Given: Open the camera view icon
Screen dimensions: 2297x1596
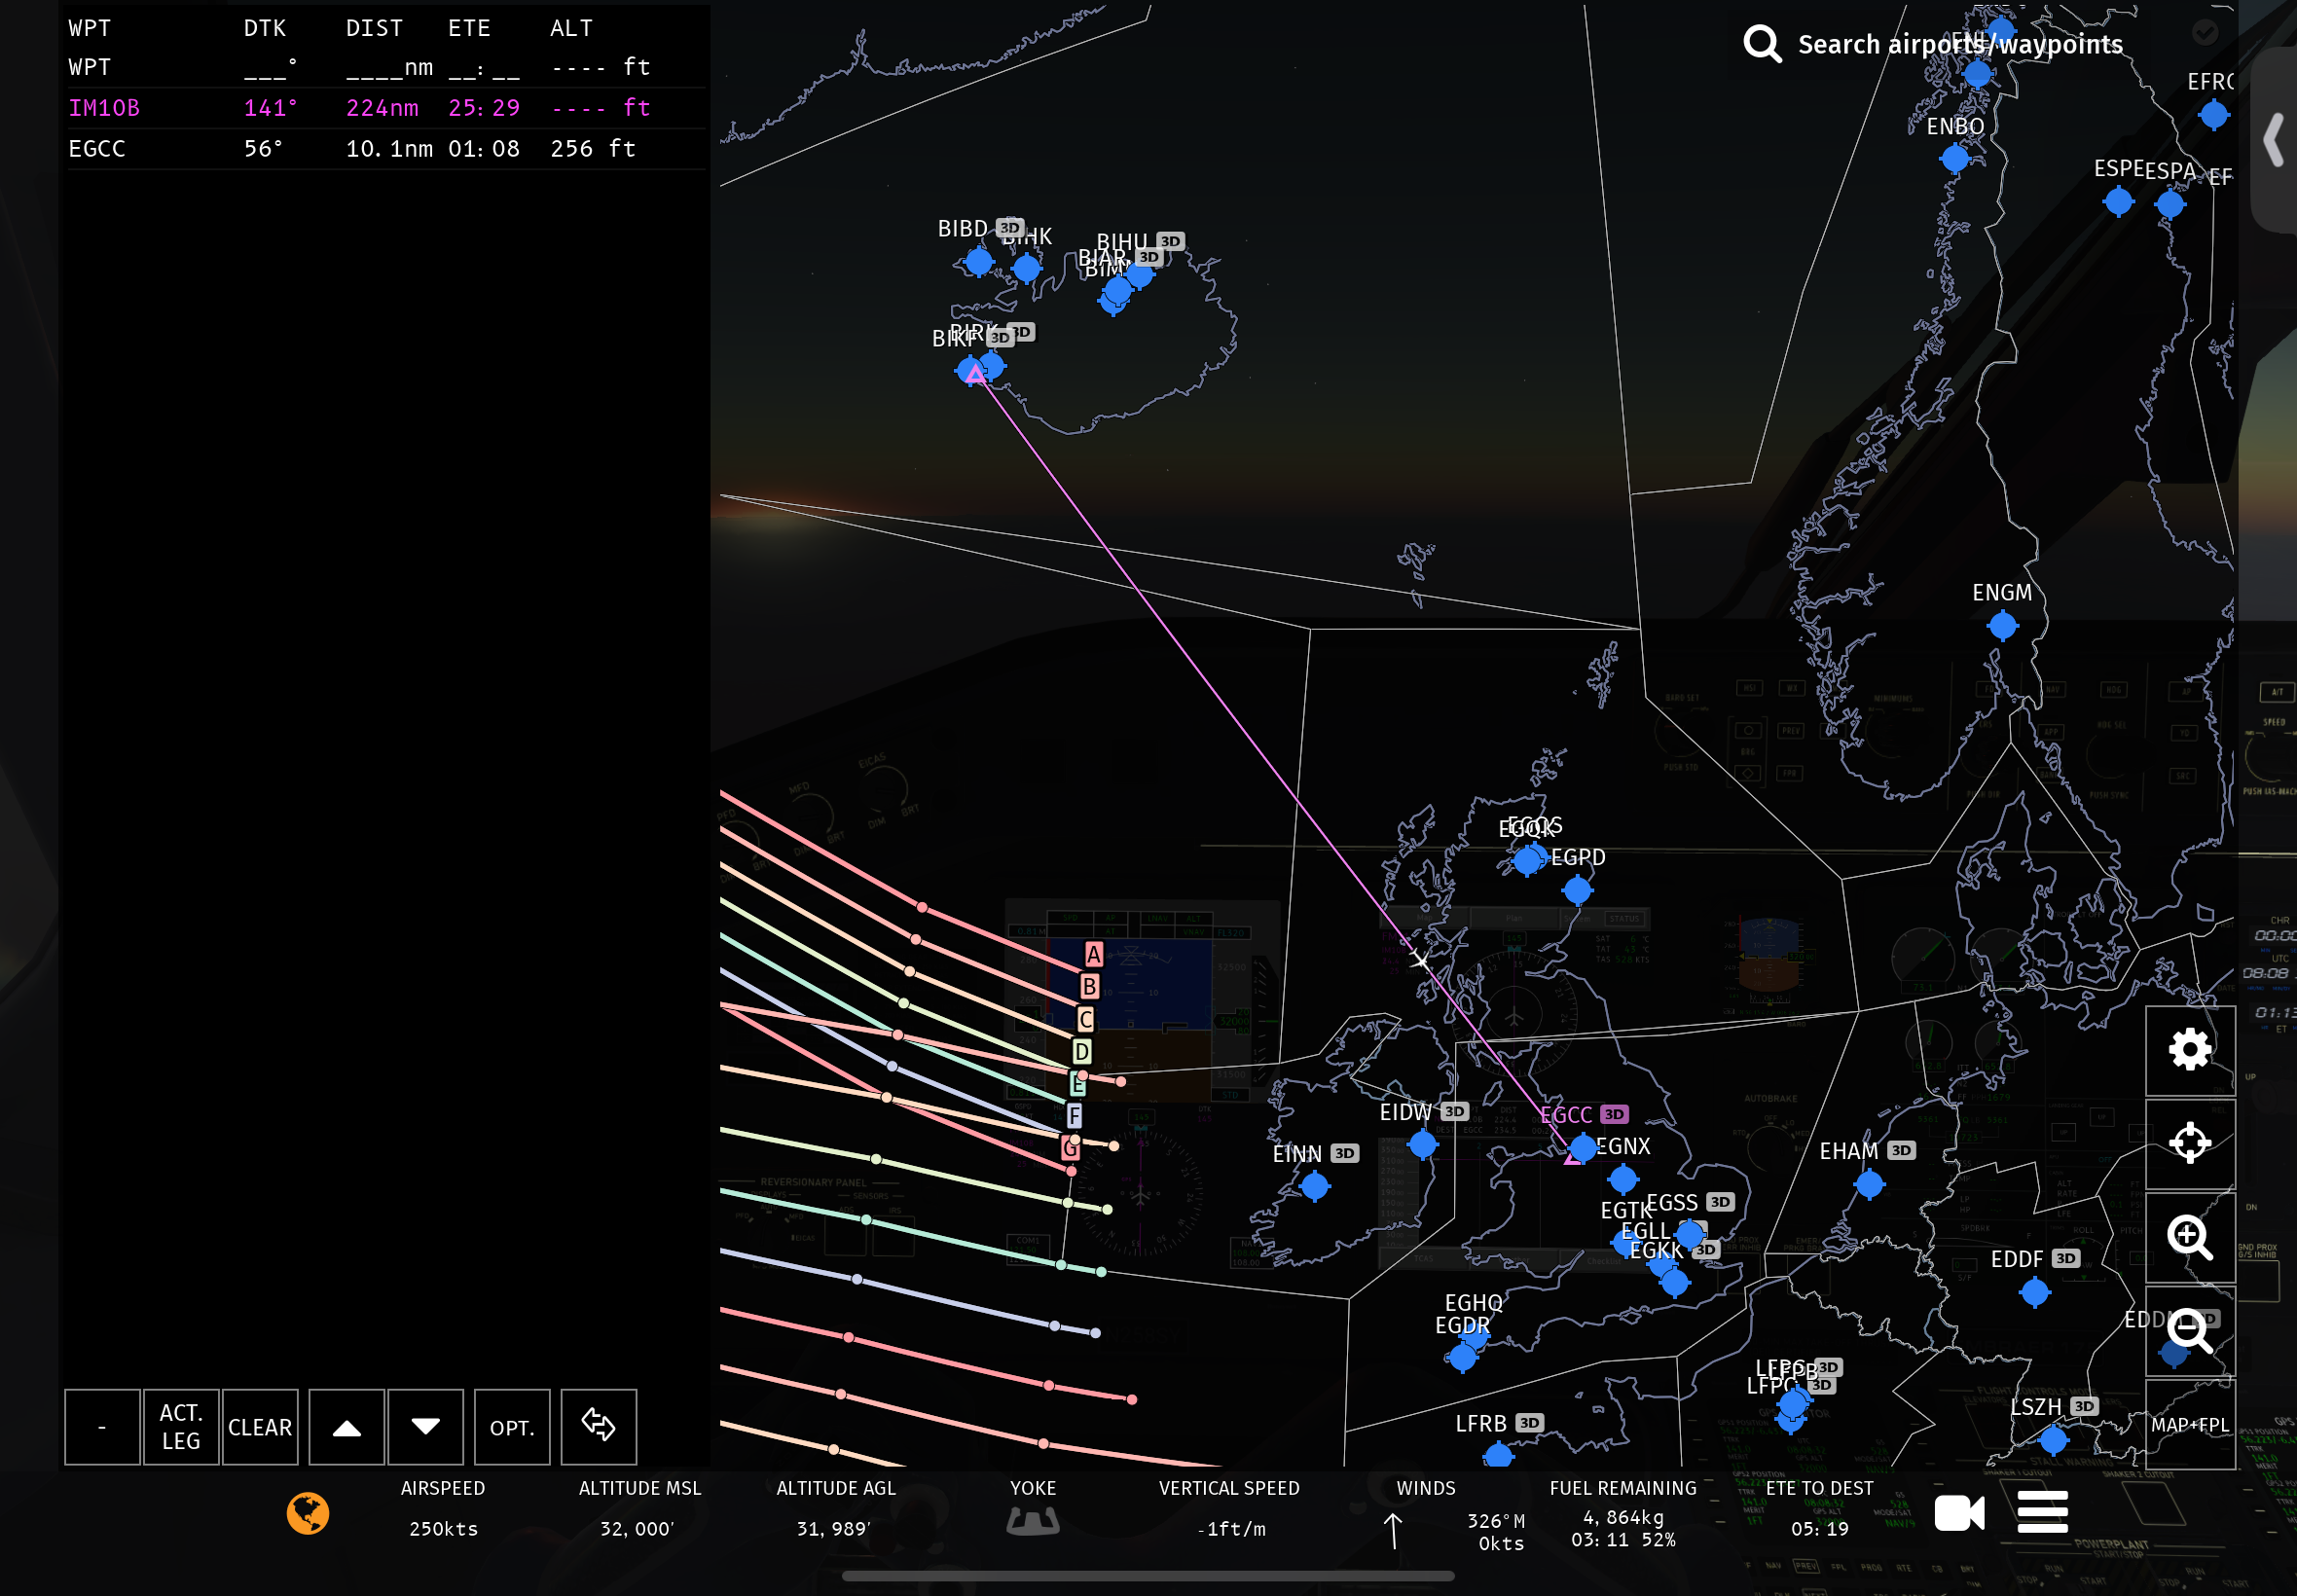Looking at the screenshot, I should 1958,1512.
